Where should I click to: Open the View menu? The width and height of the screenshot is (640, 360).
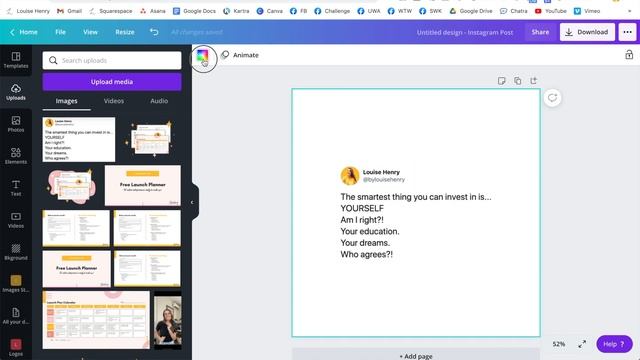coord(90,32)
